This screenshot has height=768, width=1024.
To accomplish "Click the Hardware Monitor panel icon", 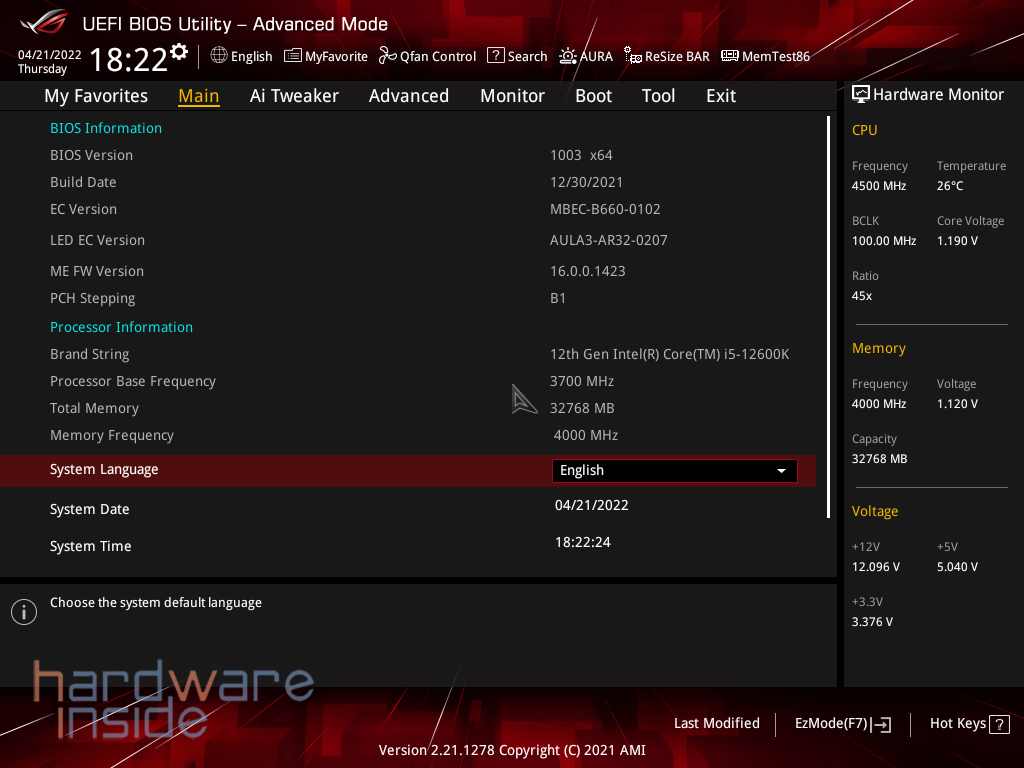I will [x=861, y=94].
